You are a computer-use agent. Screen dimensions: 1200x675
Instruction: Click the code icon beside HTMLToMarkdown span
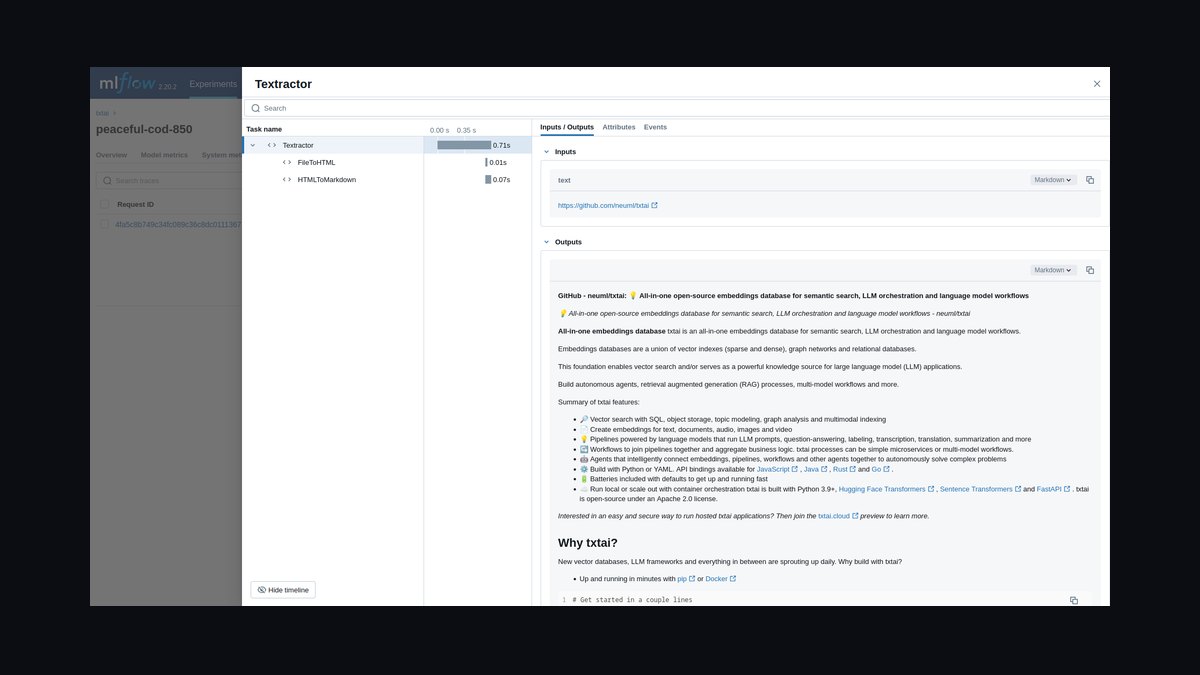(x=287, y=180)
